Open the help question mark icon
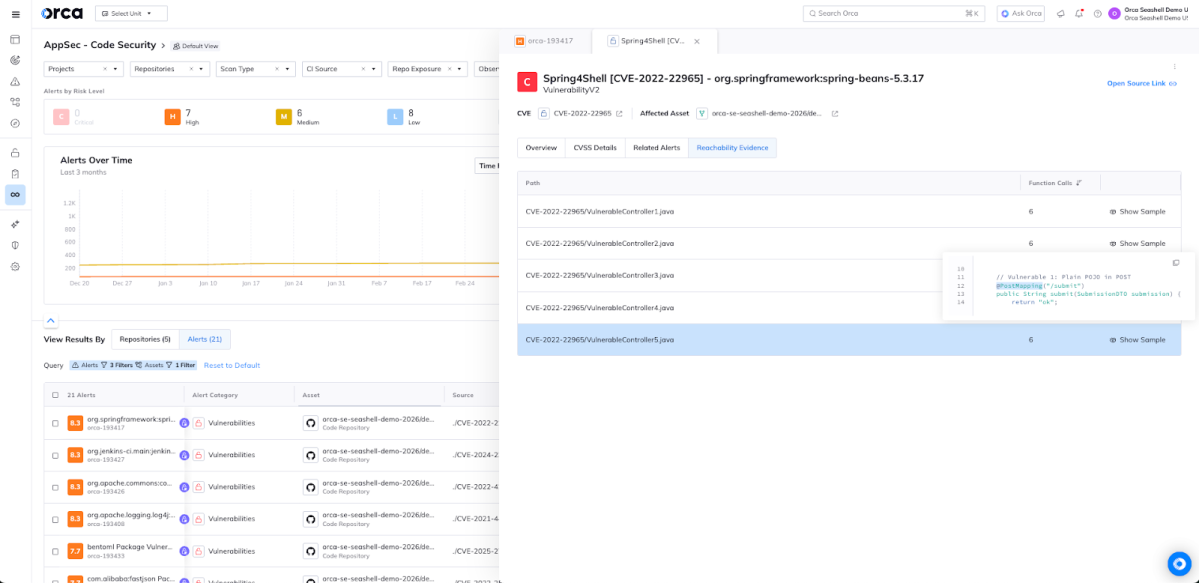Screen dimensions: 1199x583 pos(1097,13)
